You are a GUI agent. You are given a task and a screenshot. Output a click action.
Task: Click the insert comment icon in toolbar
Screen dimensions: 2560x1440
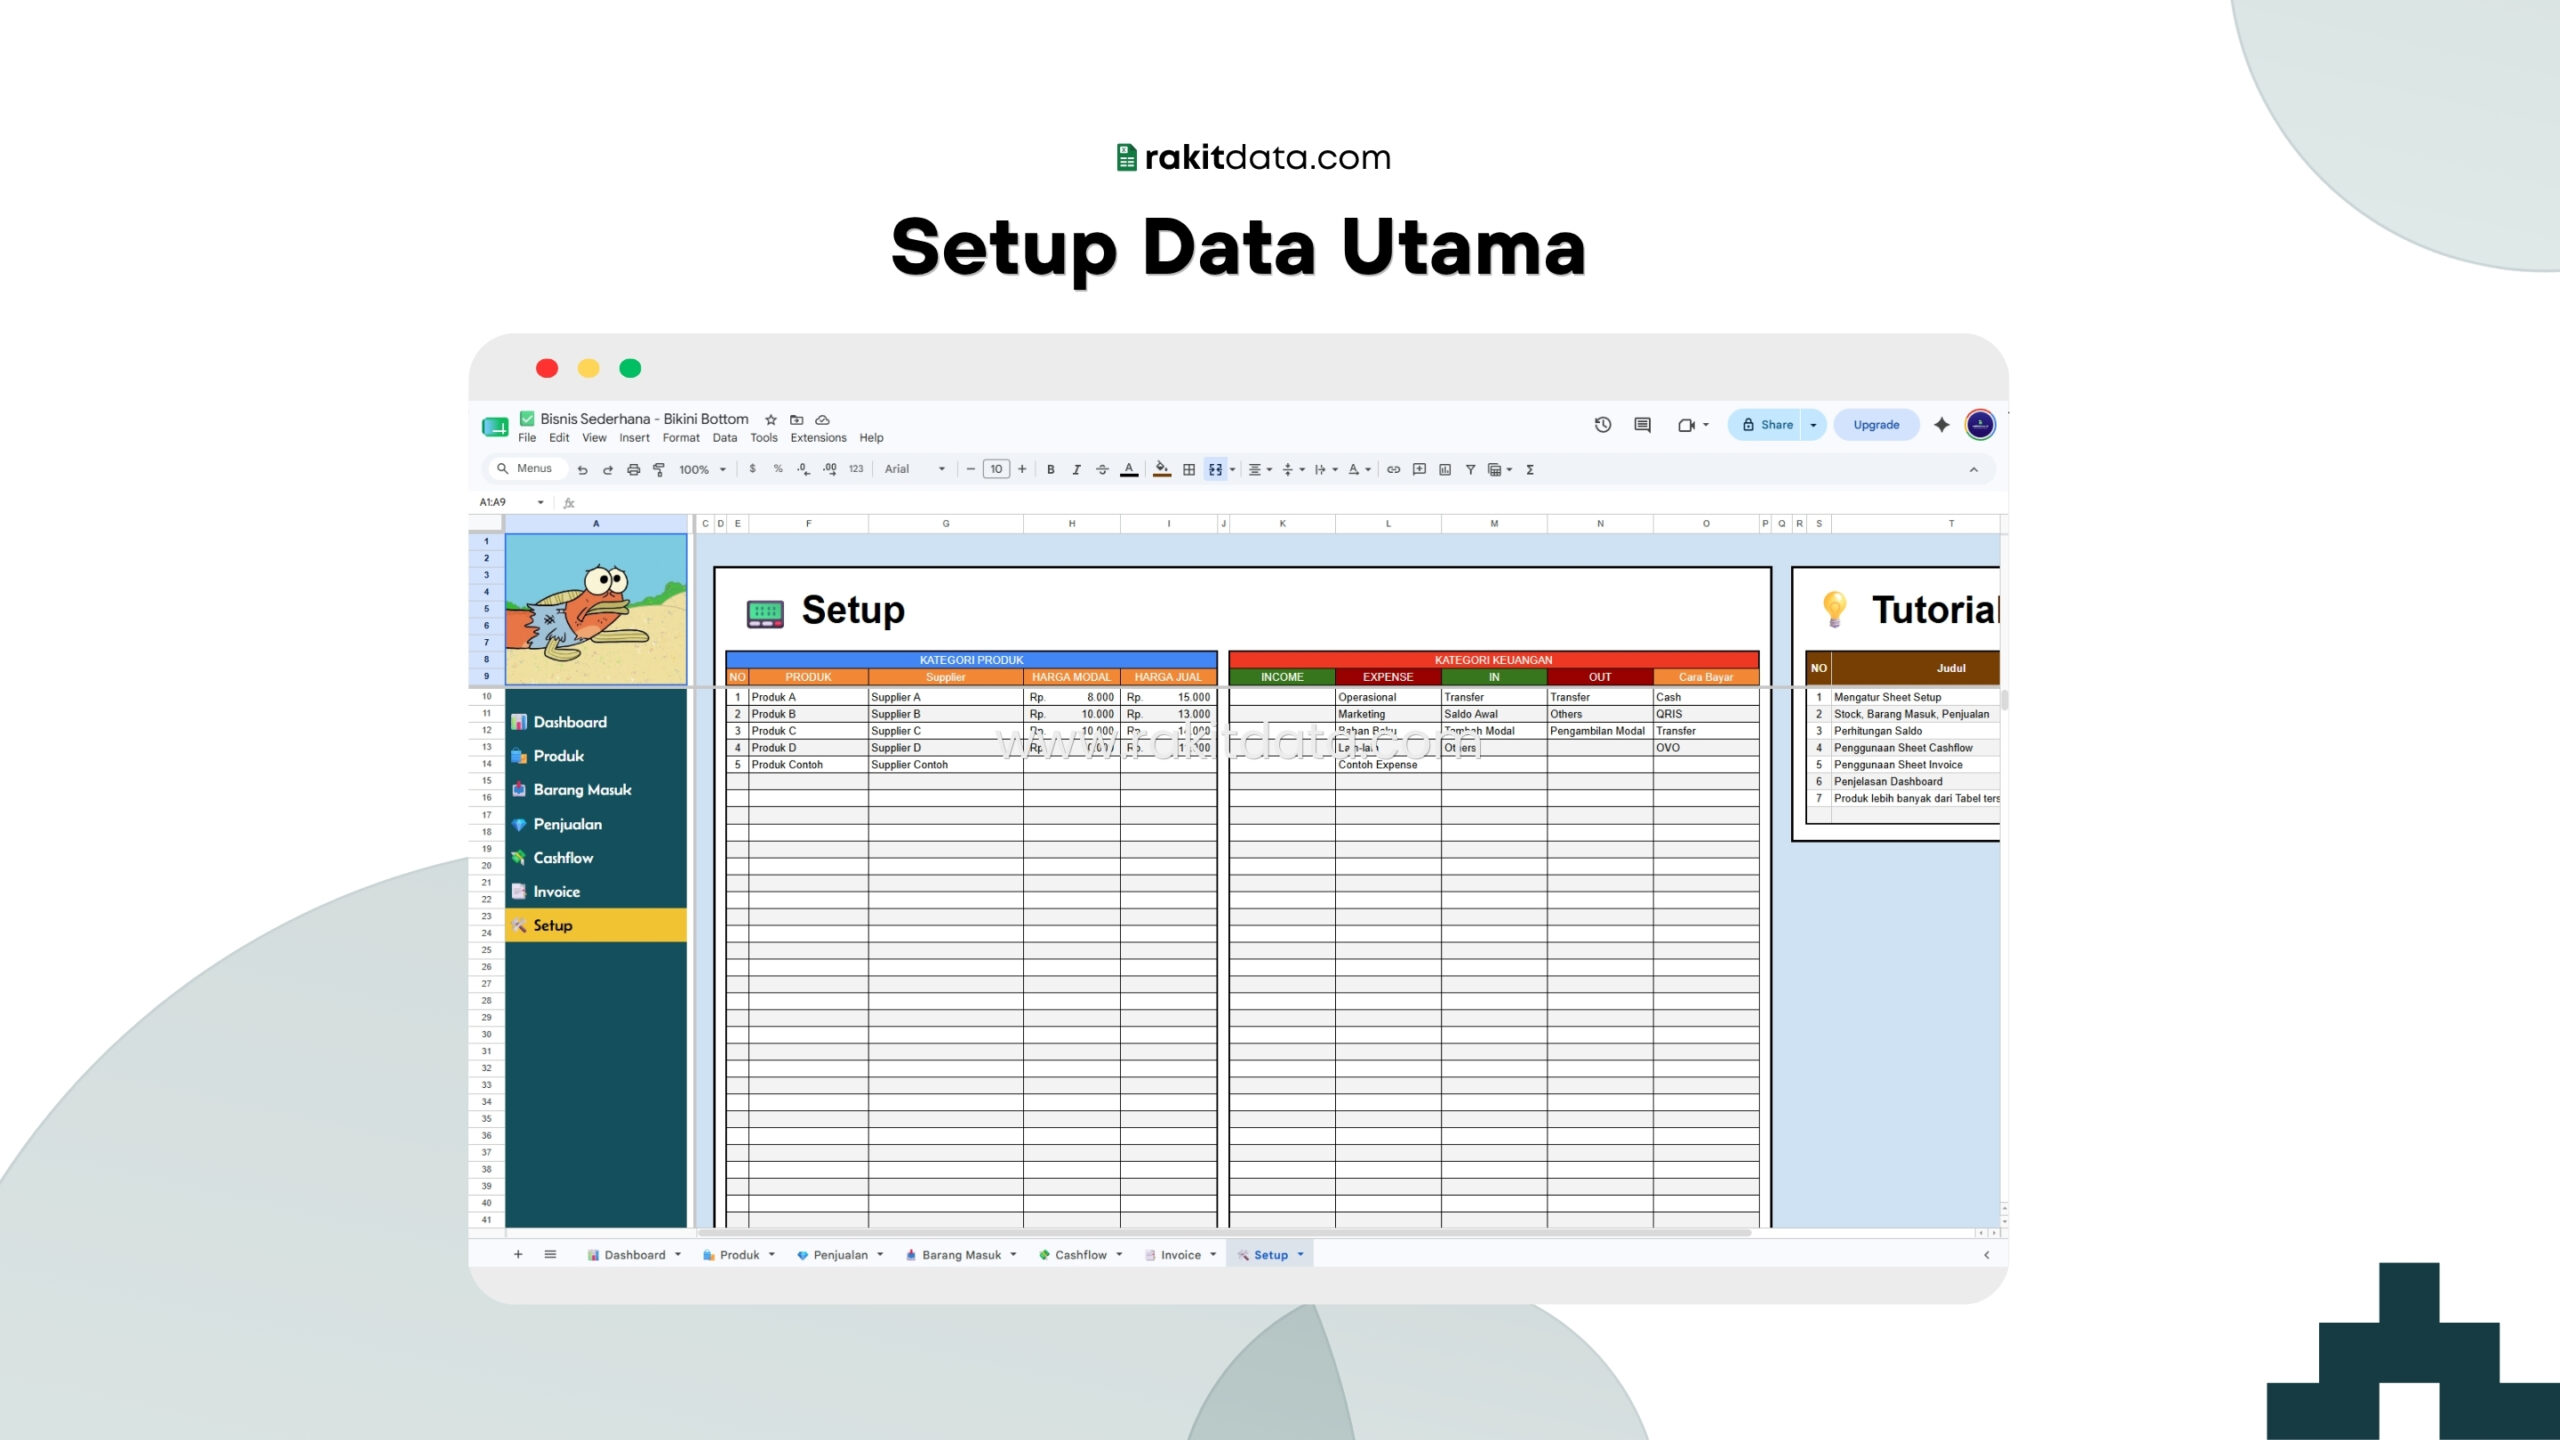click(x=1419, y=469)
